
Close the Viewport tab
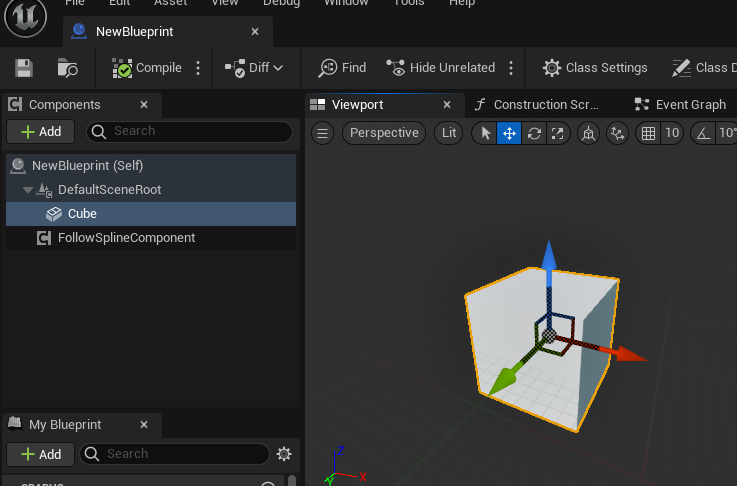447,105
